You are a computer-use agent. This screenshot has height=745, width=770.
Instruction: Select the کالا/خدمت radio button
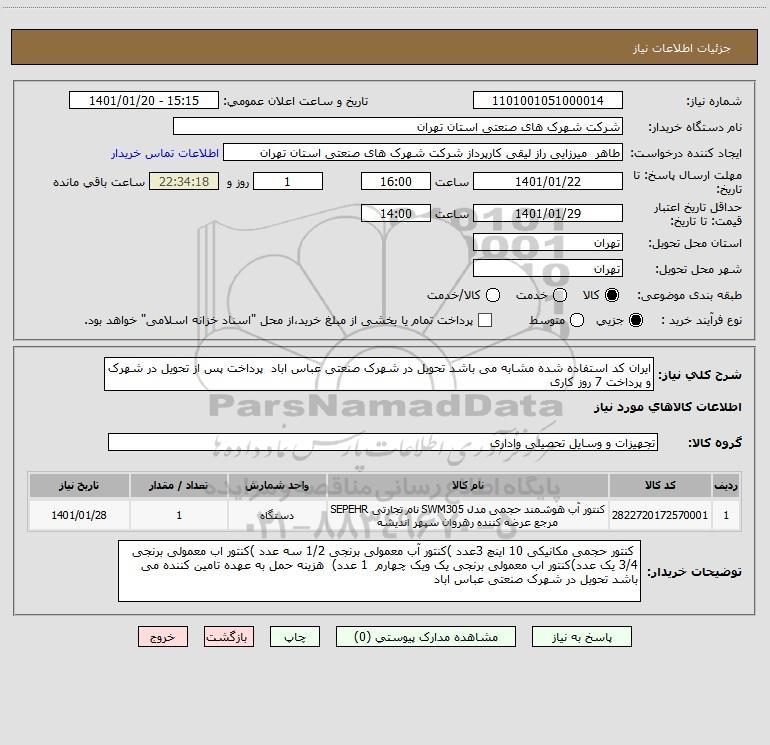click(493, 295)
